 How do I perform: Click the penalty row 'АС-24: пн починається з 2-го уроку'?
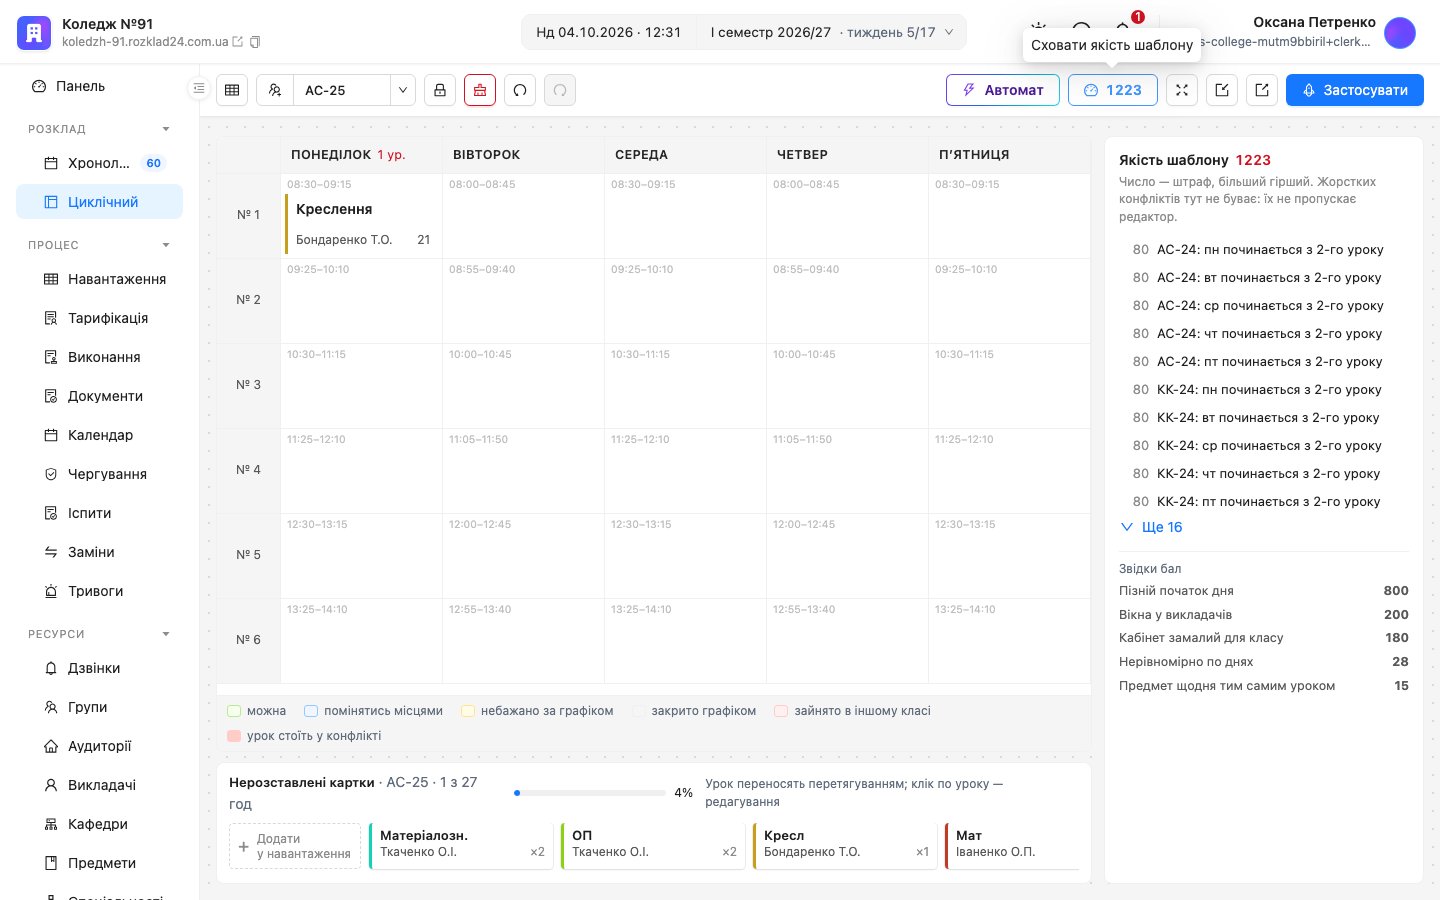point(1263,250)
